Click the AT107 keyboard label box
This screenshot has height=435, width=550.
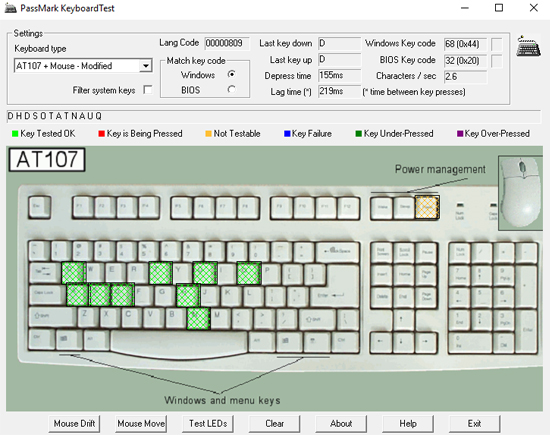click(x=47, y=160)
